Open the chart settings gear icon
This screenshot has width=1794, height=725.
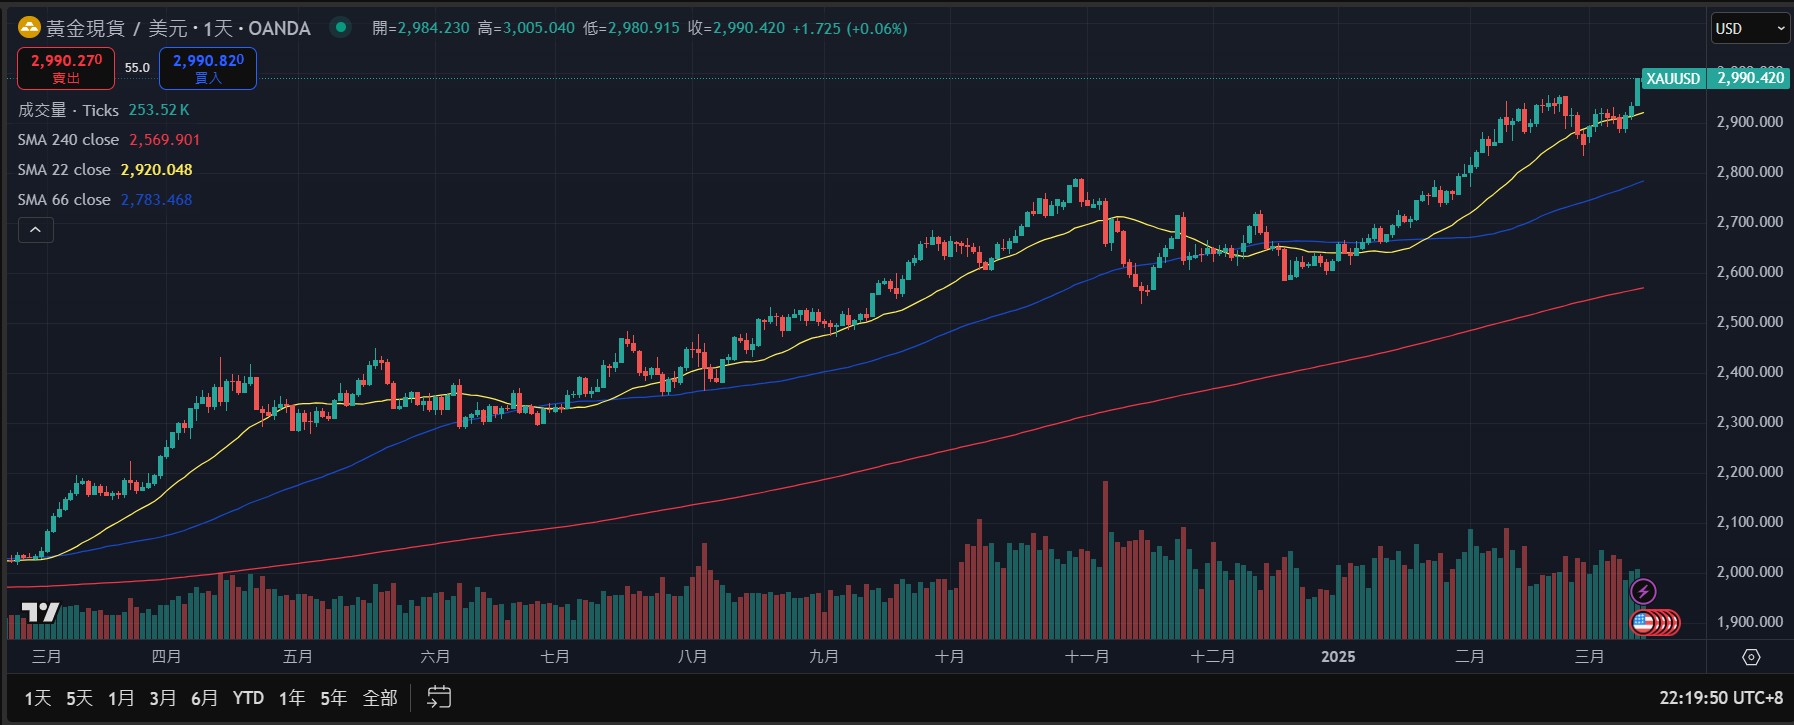pyautogui.click(x=1751, y=657)
